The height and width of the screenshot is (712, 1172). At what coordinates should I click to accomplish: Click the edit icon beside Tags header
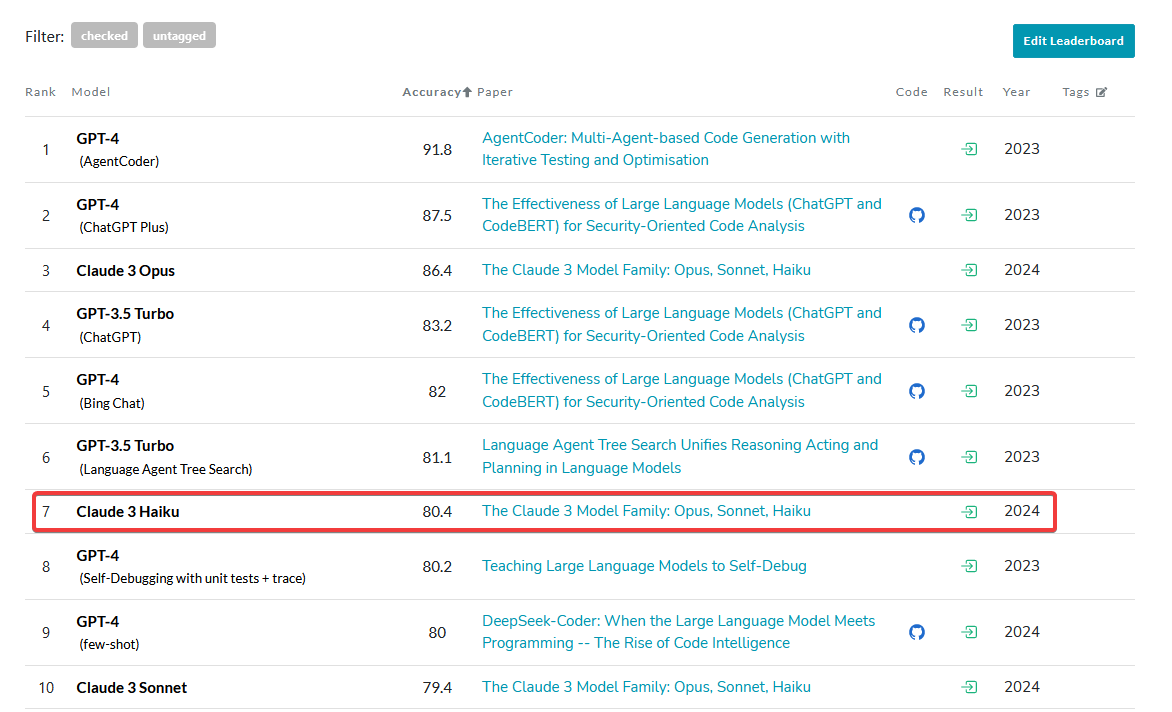[1101, 92]
